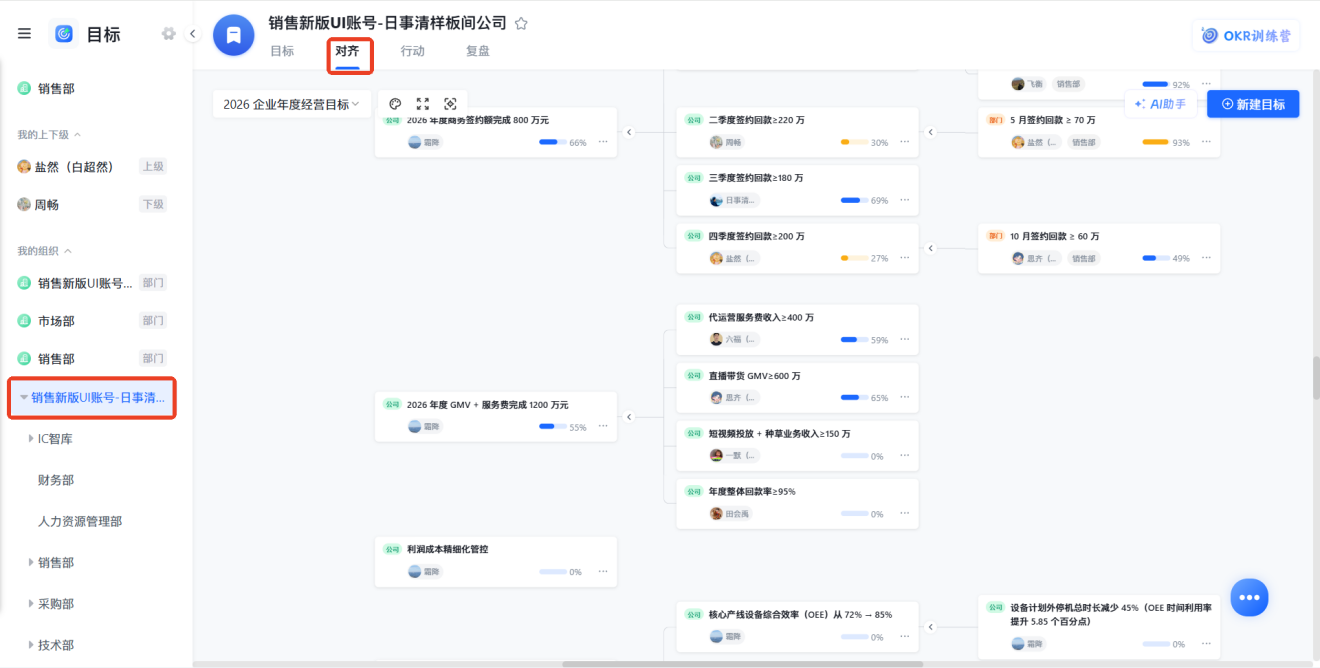Collapse 我的组织 section
Viewport: 1320px width, 668px height.
point(68,251)
